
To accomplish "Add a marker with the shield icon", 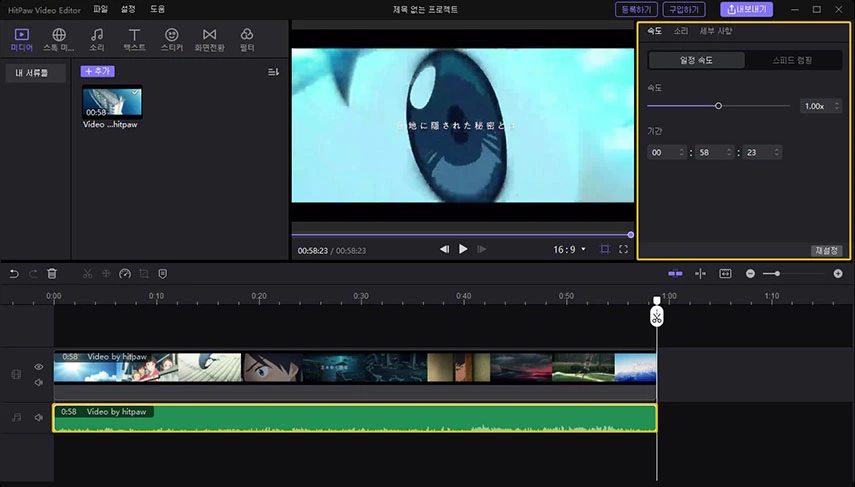I will pos(162,274).
